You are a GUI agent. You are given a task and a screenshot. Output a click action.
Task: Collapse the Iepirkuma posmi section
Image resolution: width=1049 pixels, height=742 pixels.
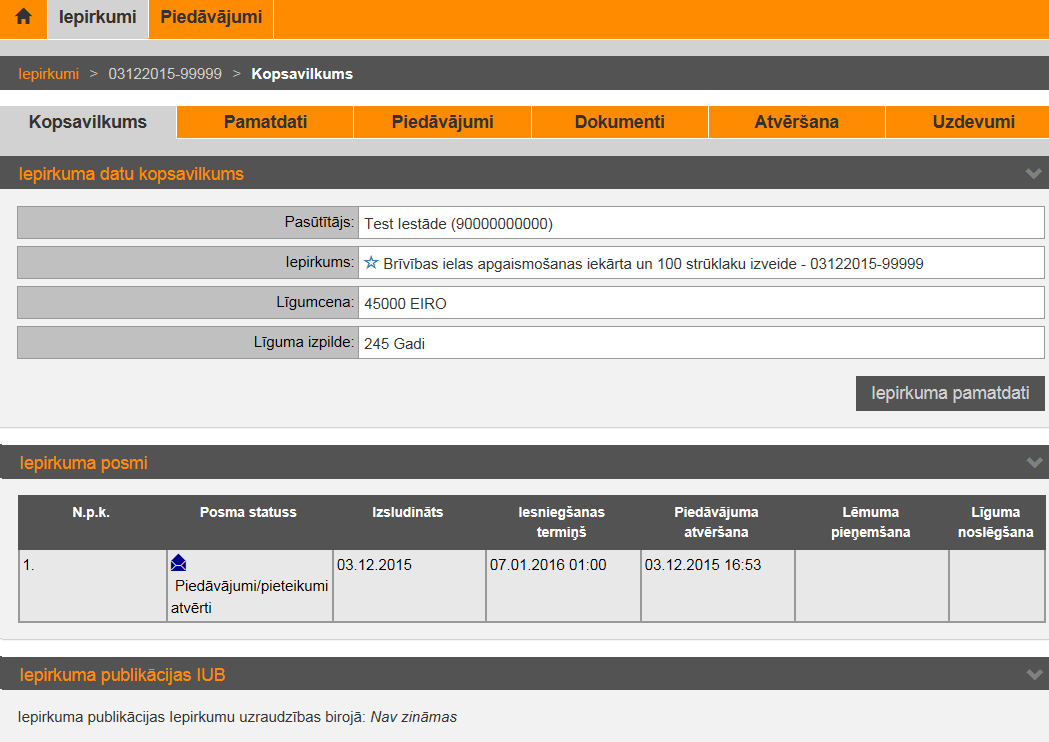click(x=1033, y=463)
